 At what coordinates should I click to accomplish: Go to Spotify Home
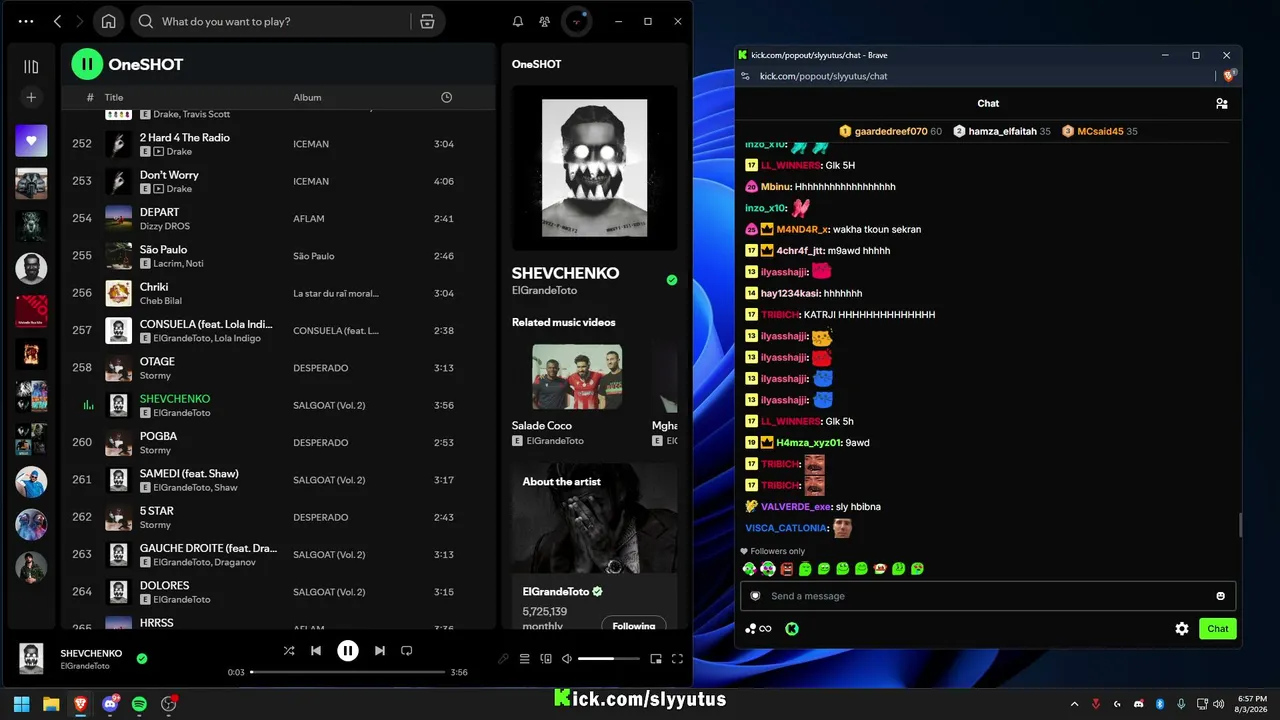point(108,21)
